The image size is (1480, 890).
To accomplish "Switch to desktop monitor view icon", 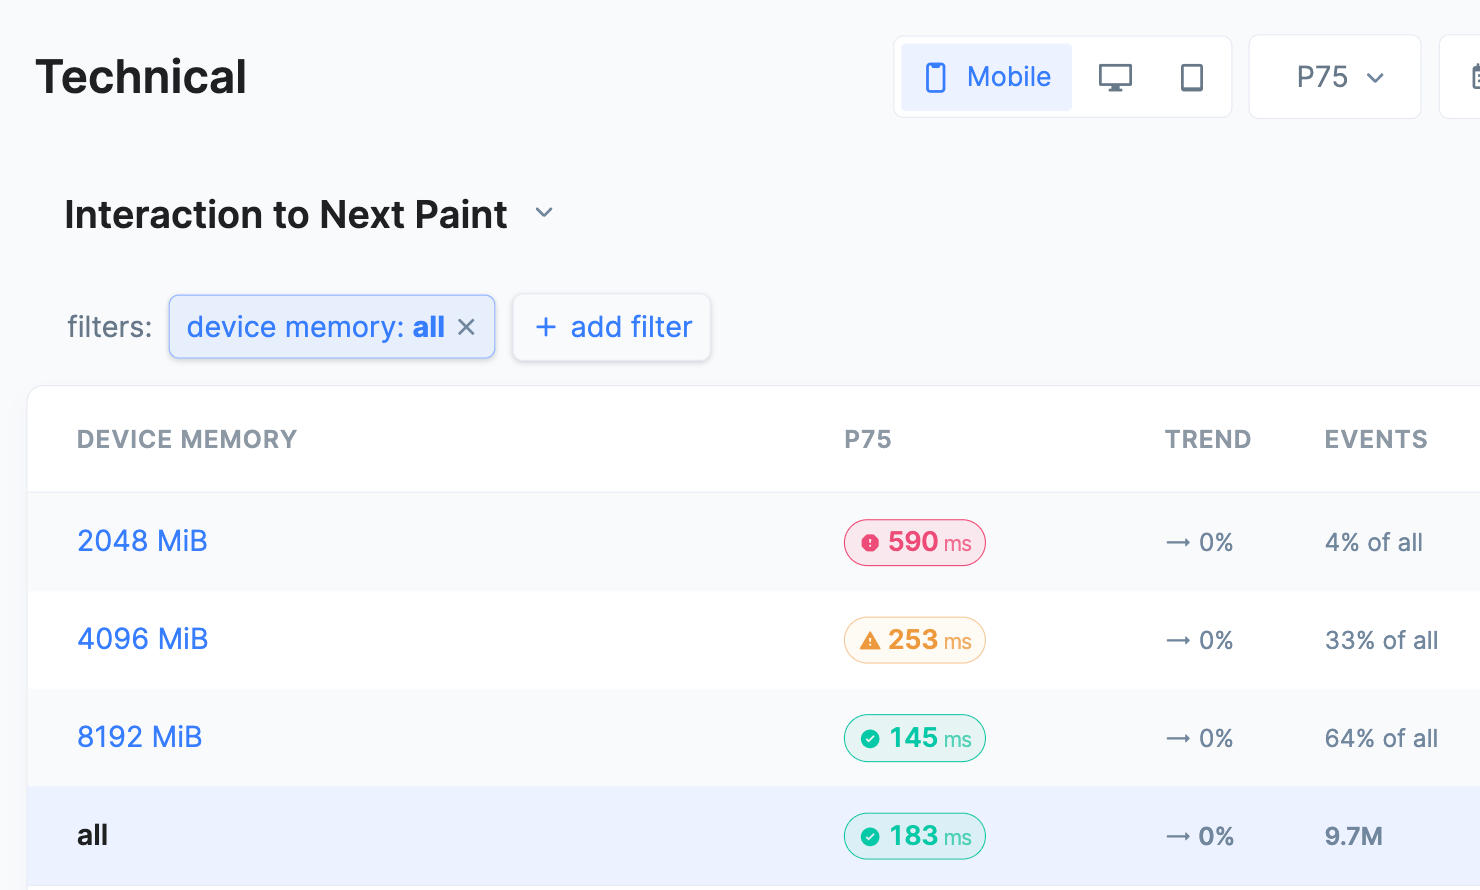I will [1115, 77].
